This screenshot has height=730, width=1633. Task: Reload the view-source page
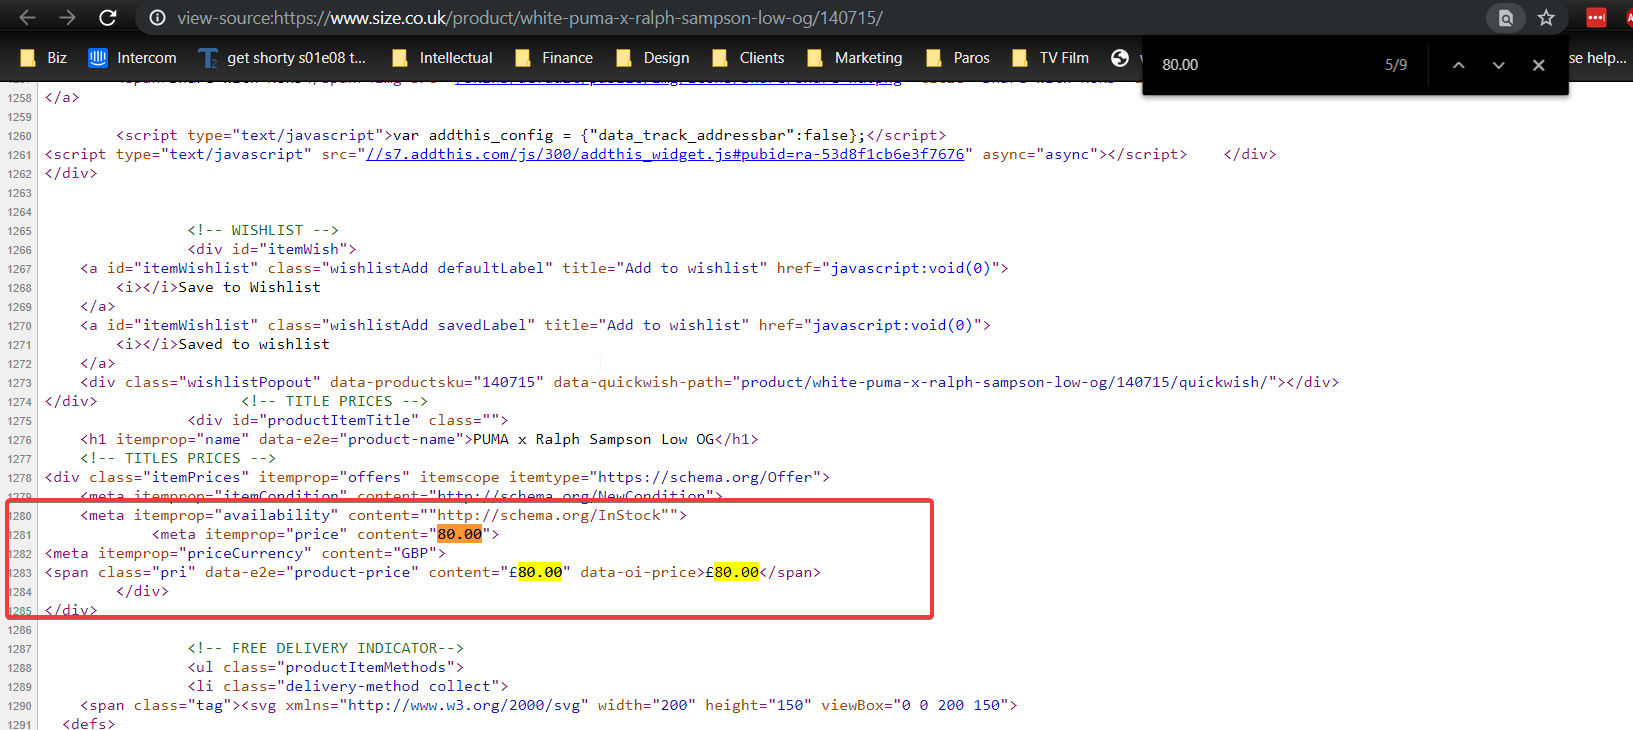click(108, 18)
